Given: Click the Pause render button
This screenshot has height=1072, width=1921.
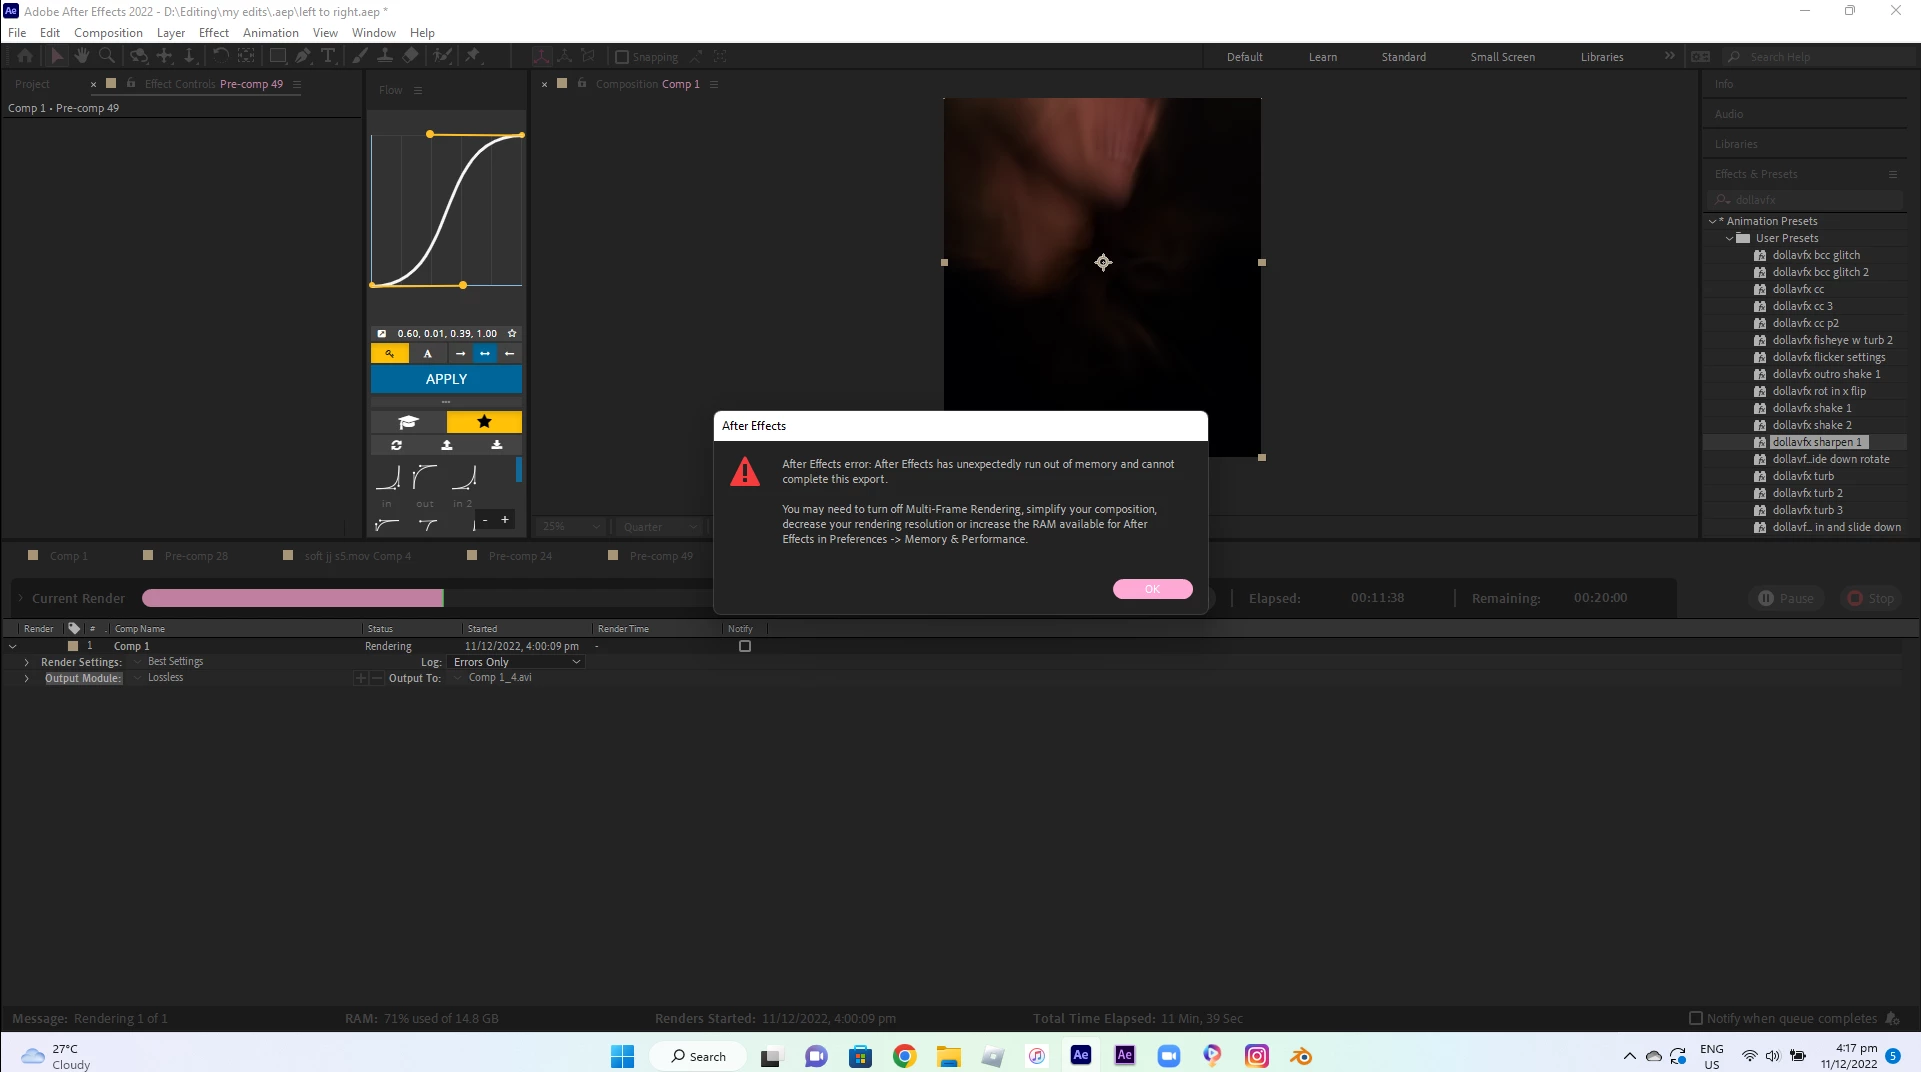Looking at the screenshot, I should pyautogui.click(x=1786, y=598).
